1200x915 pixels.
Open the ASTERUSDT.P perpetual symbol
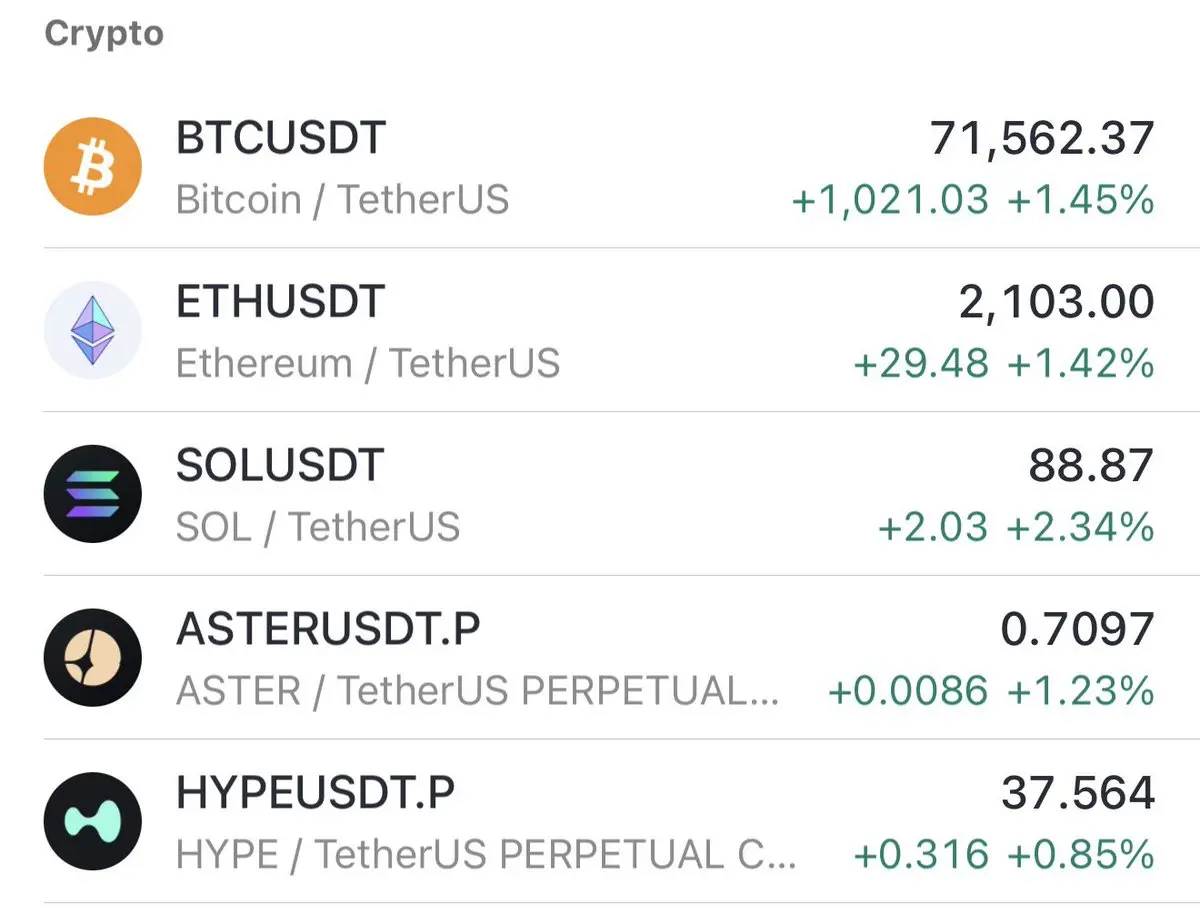(x=328, y=629)
